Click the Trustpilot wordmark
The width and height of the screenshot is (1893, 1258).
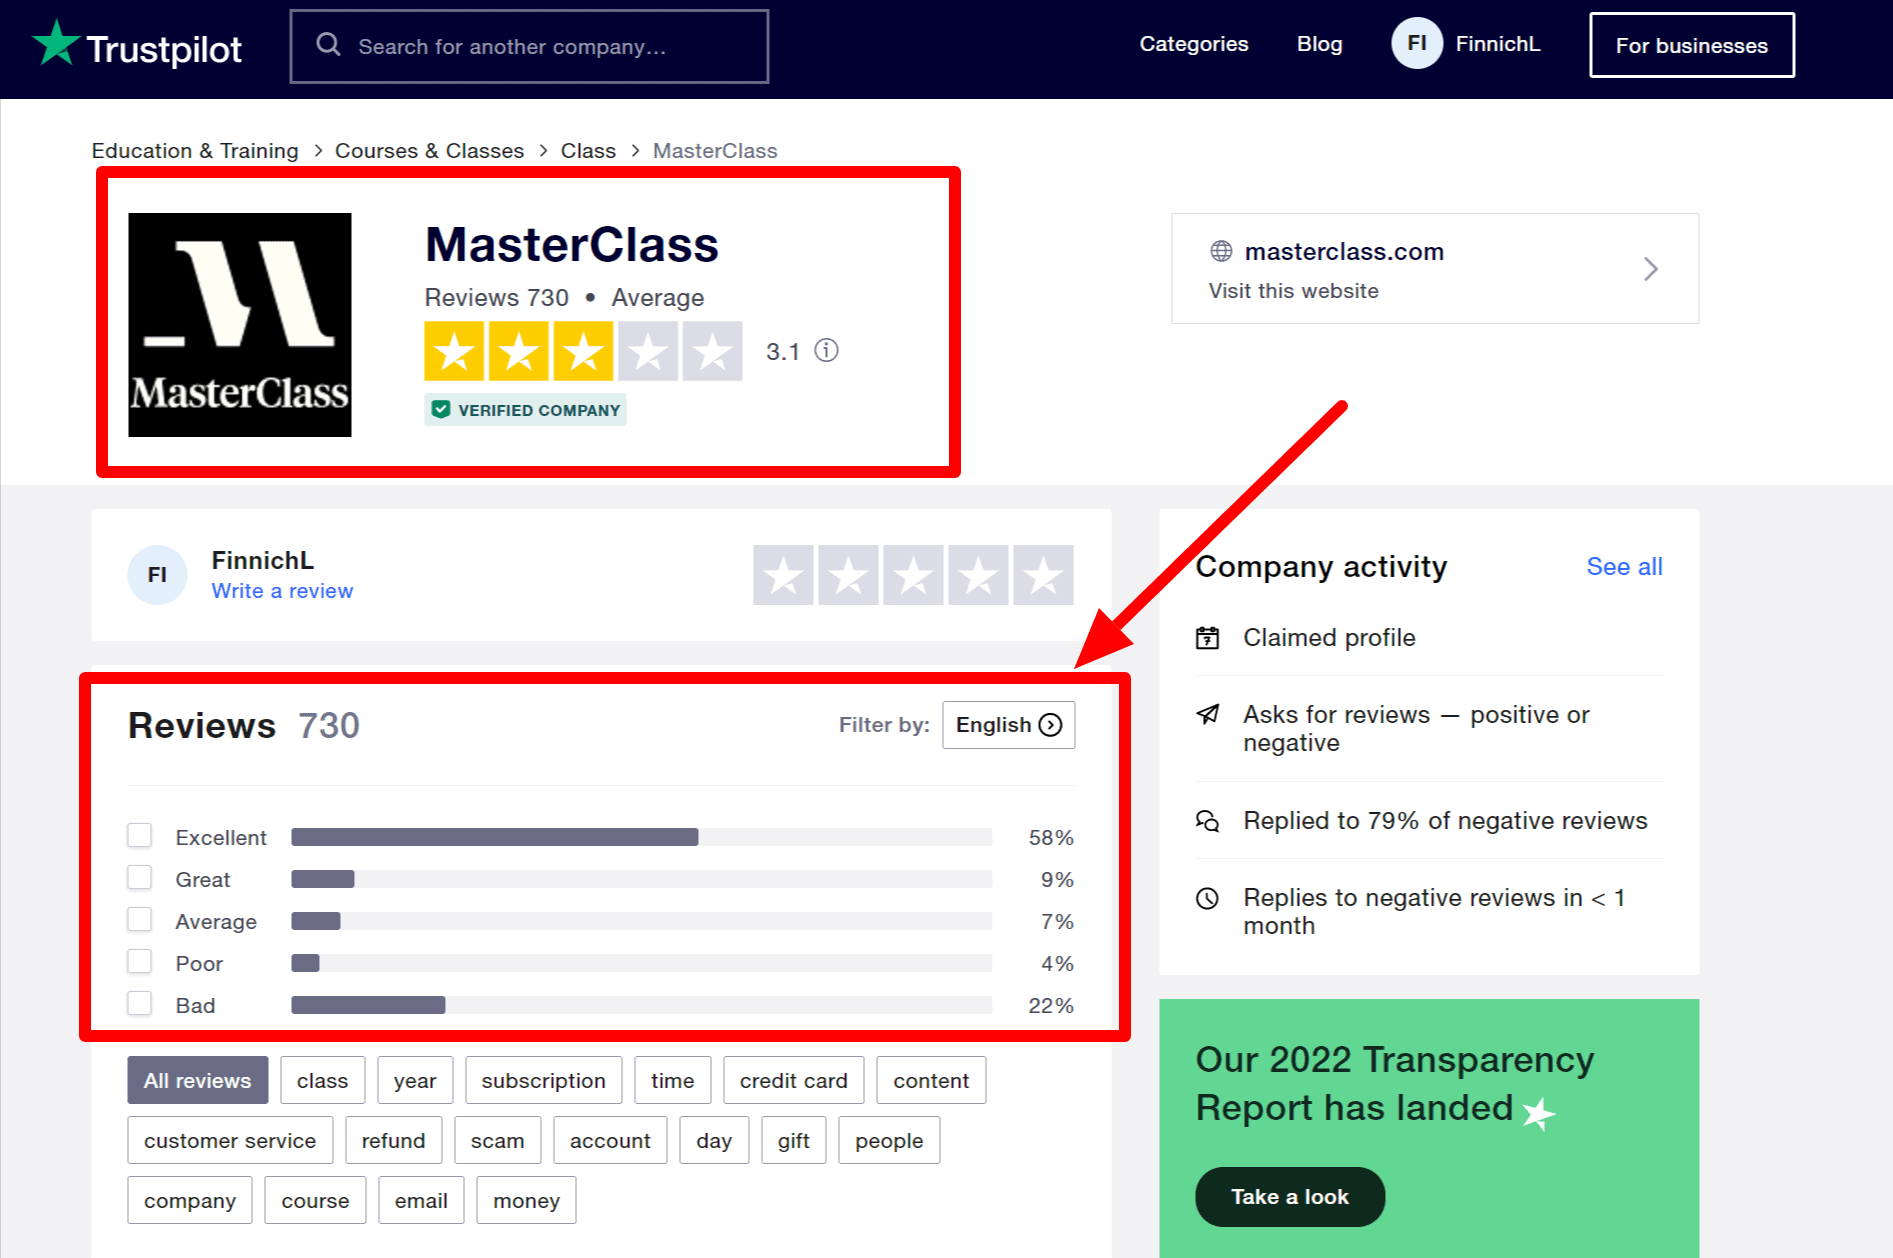[164, 49]
